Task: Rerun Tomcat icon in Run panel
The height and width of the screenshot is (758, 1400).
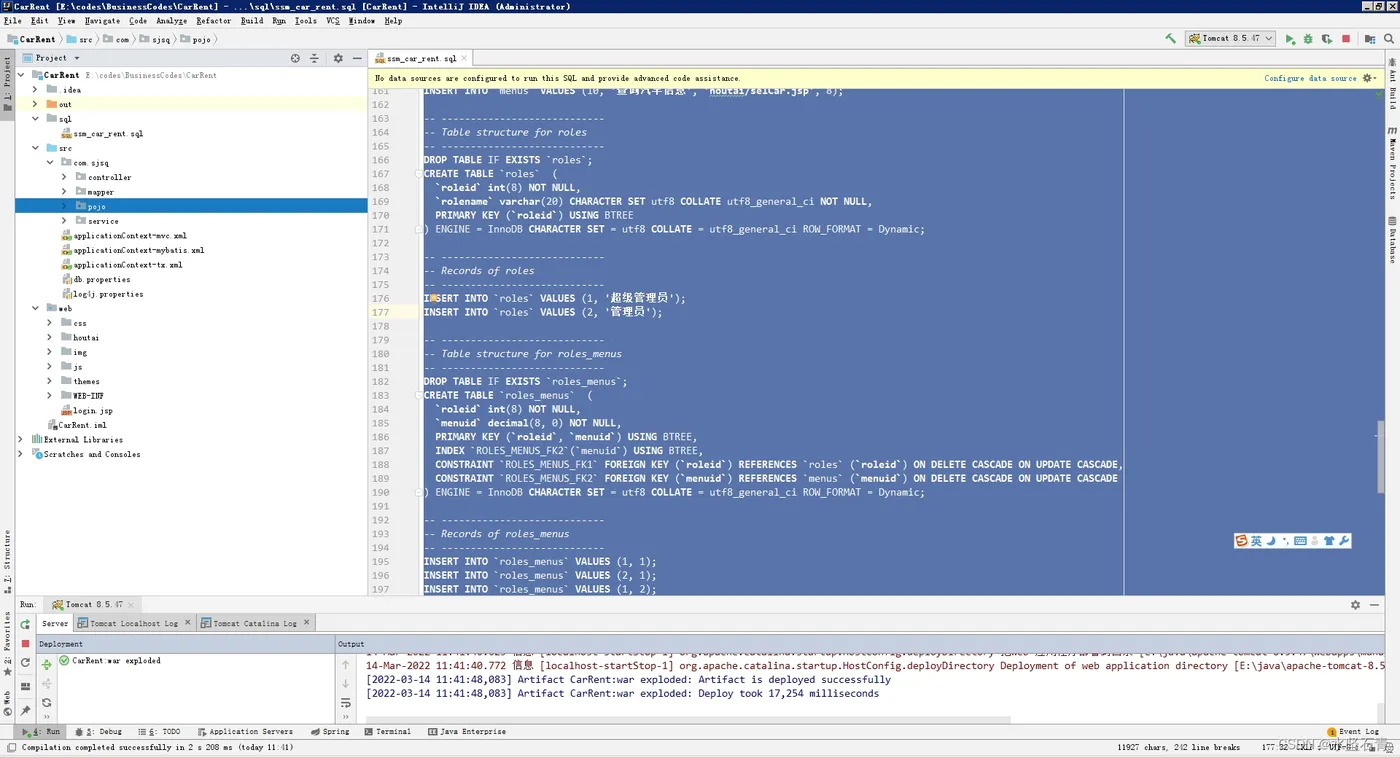Action: coord(26,625)
